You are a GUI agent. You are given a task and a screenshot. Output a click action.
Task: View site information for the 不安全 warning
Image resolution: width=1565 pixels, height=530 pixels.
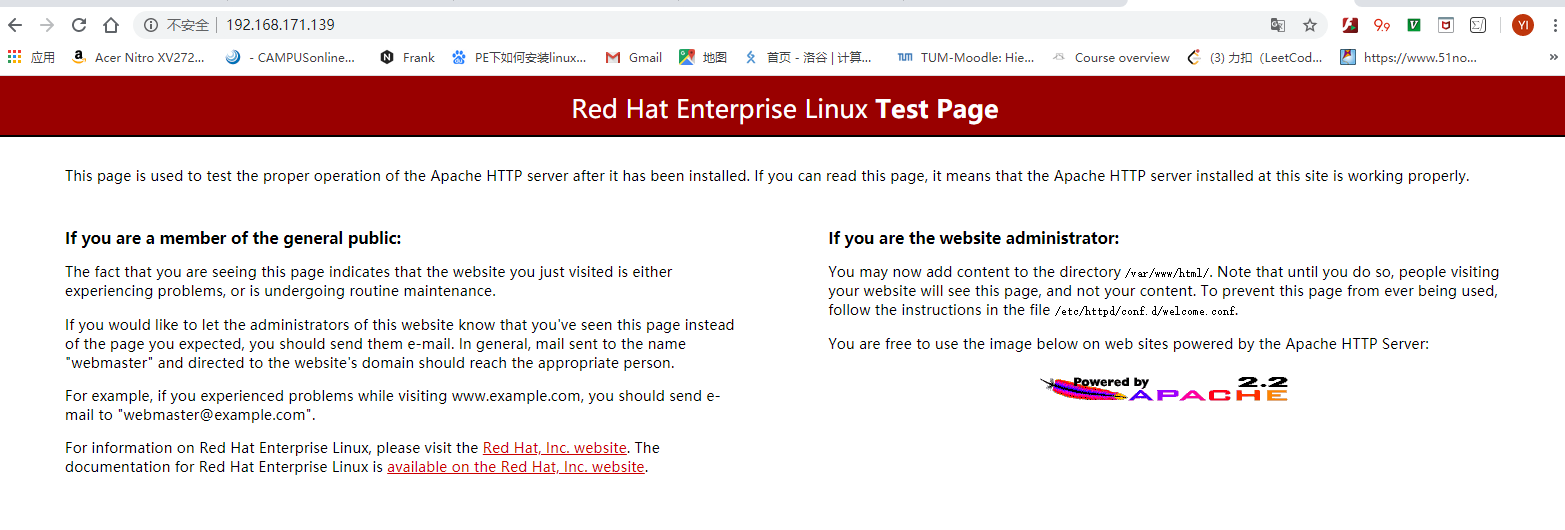pyautogui.click(x=178, y=25)
